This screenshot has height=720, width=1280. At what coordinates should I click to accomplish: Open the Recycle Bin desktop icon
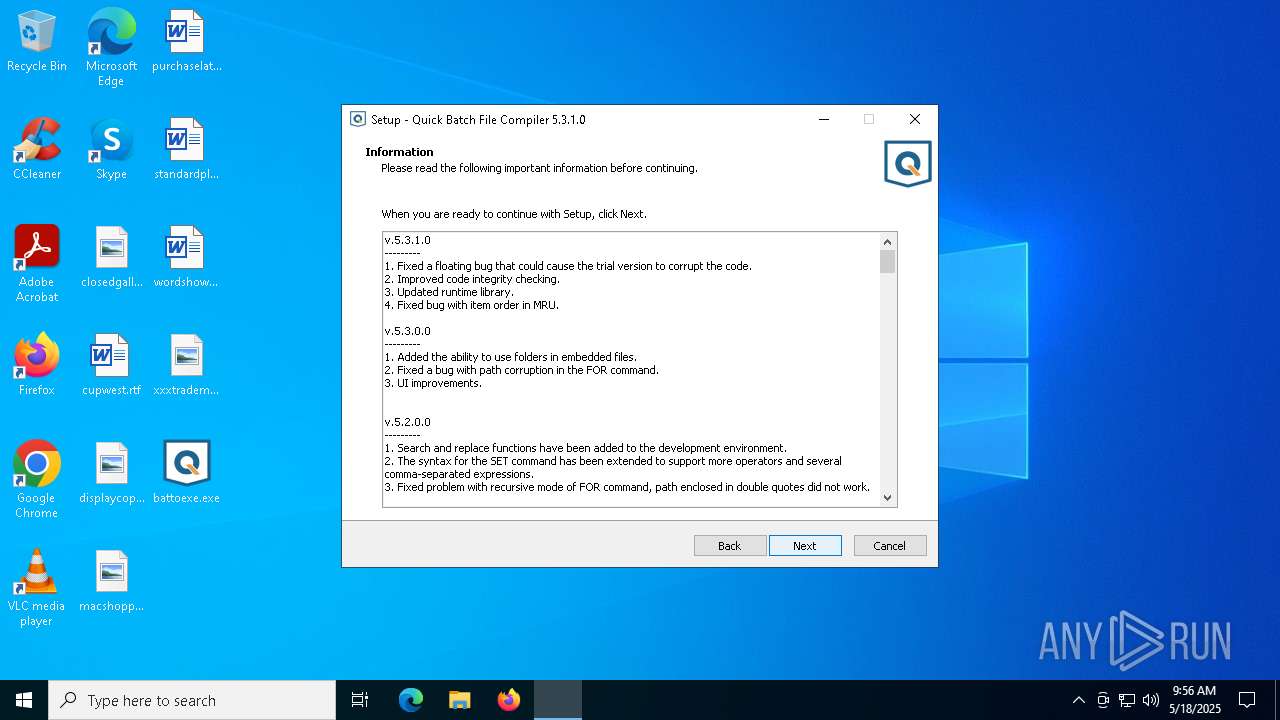pyautogui.click(x=37, y=42)
